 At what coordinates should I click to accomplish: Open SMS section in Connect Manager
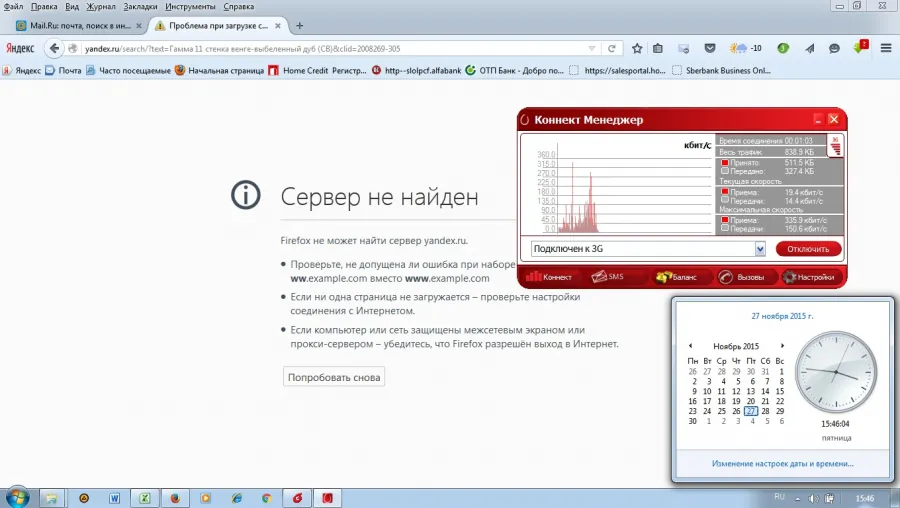tap(607, 277)
